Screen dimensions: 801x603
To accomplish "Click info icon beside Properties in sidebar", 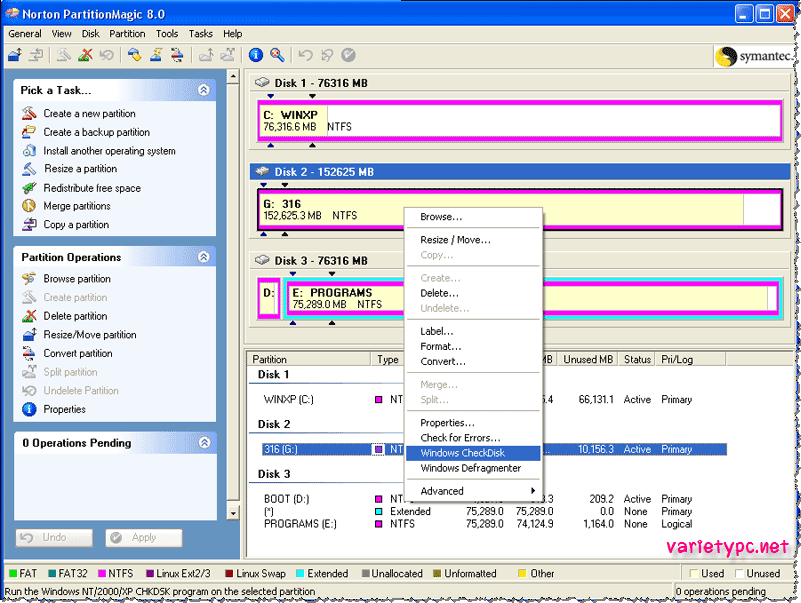I will pyautogui.click(x=29, y=409).
